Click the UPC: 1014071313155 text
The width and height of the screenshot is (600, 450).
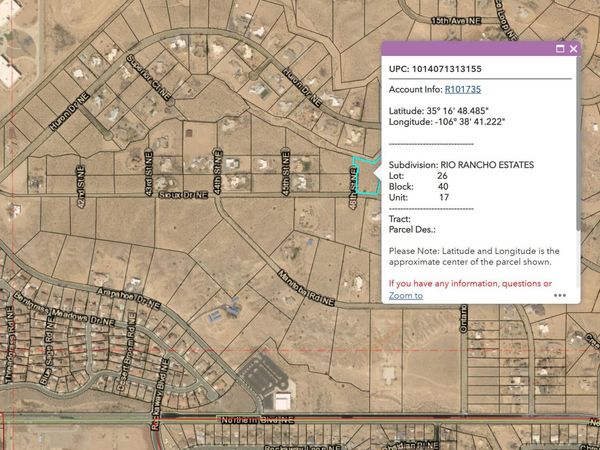coord(435,69)
